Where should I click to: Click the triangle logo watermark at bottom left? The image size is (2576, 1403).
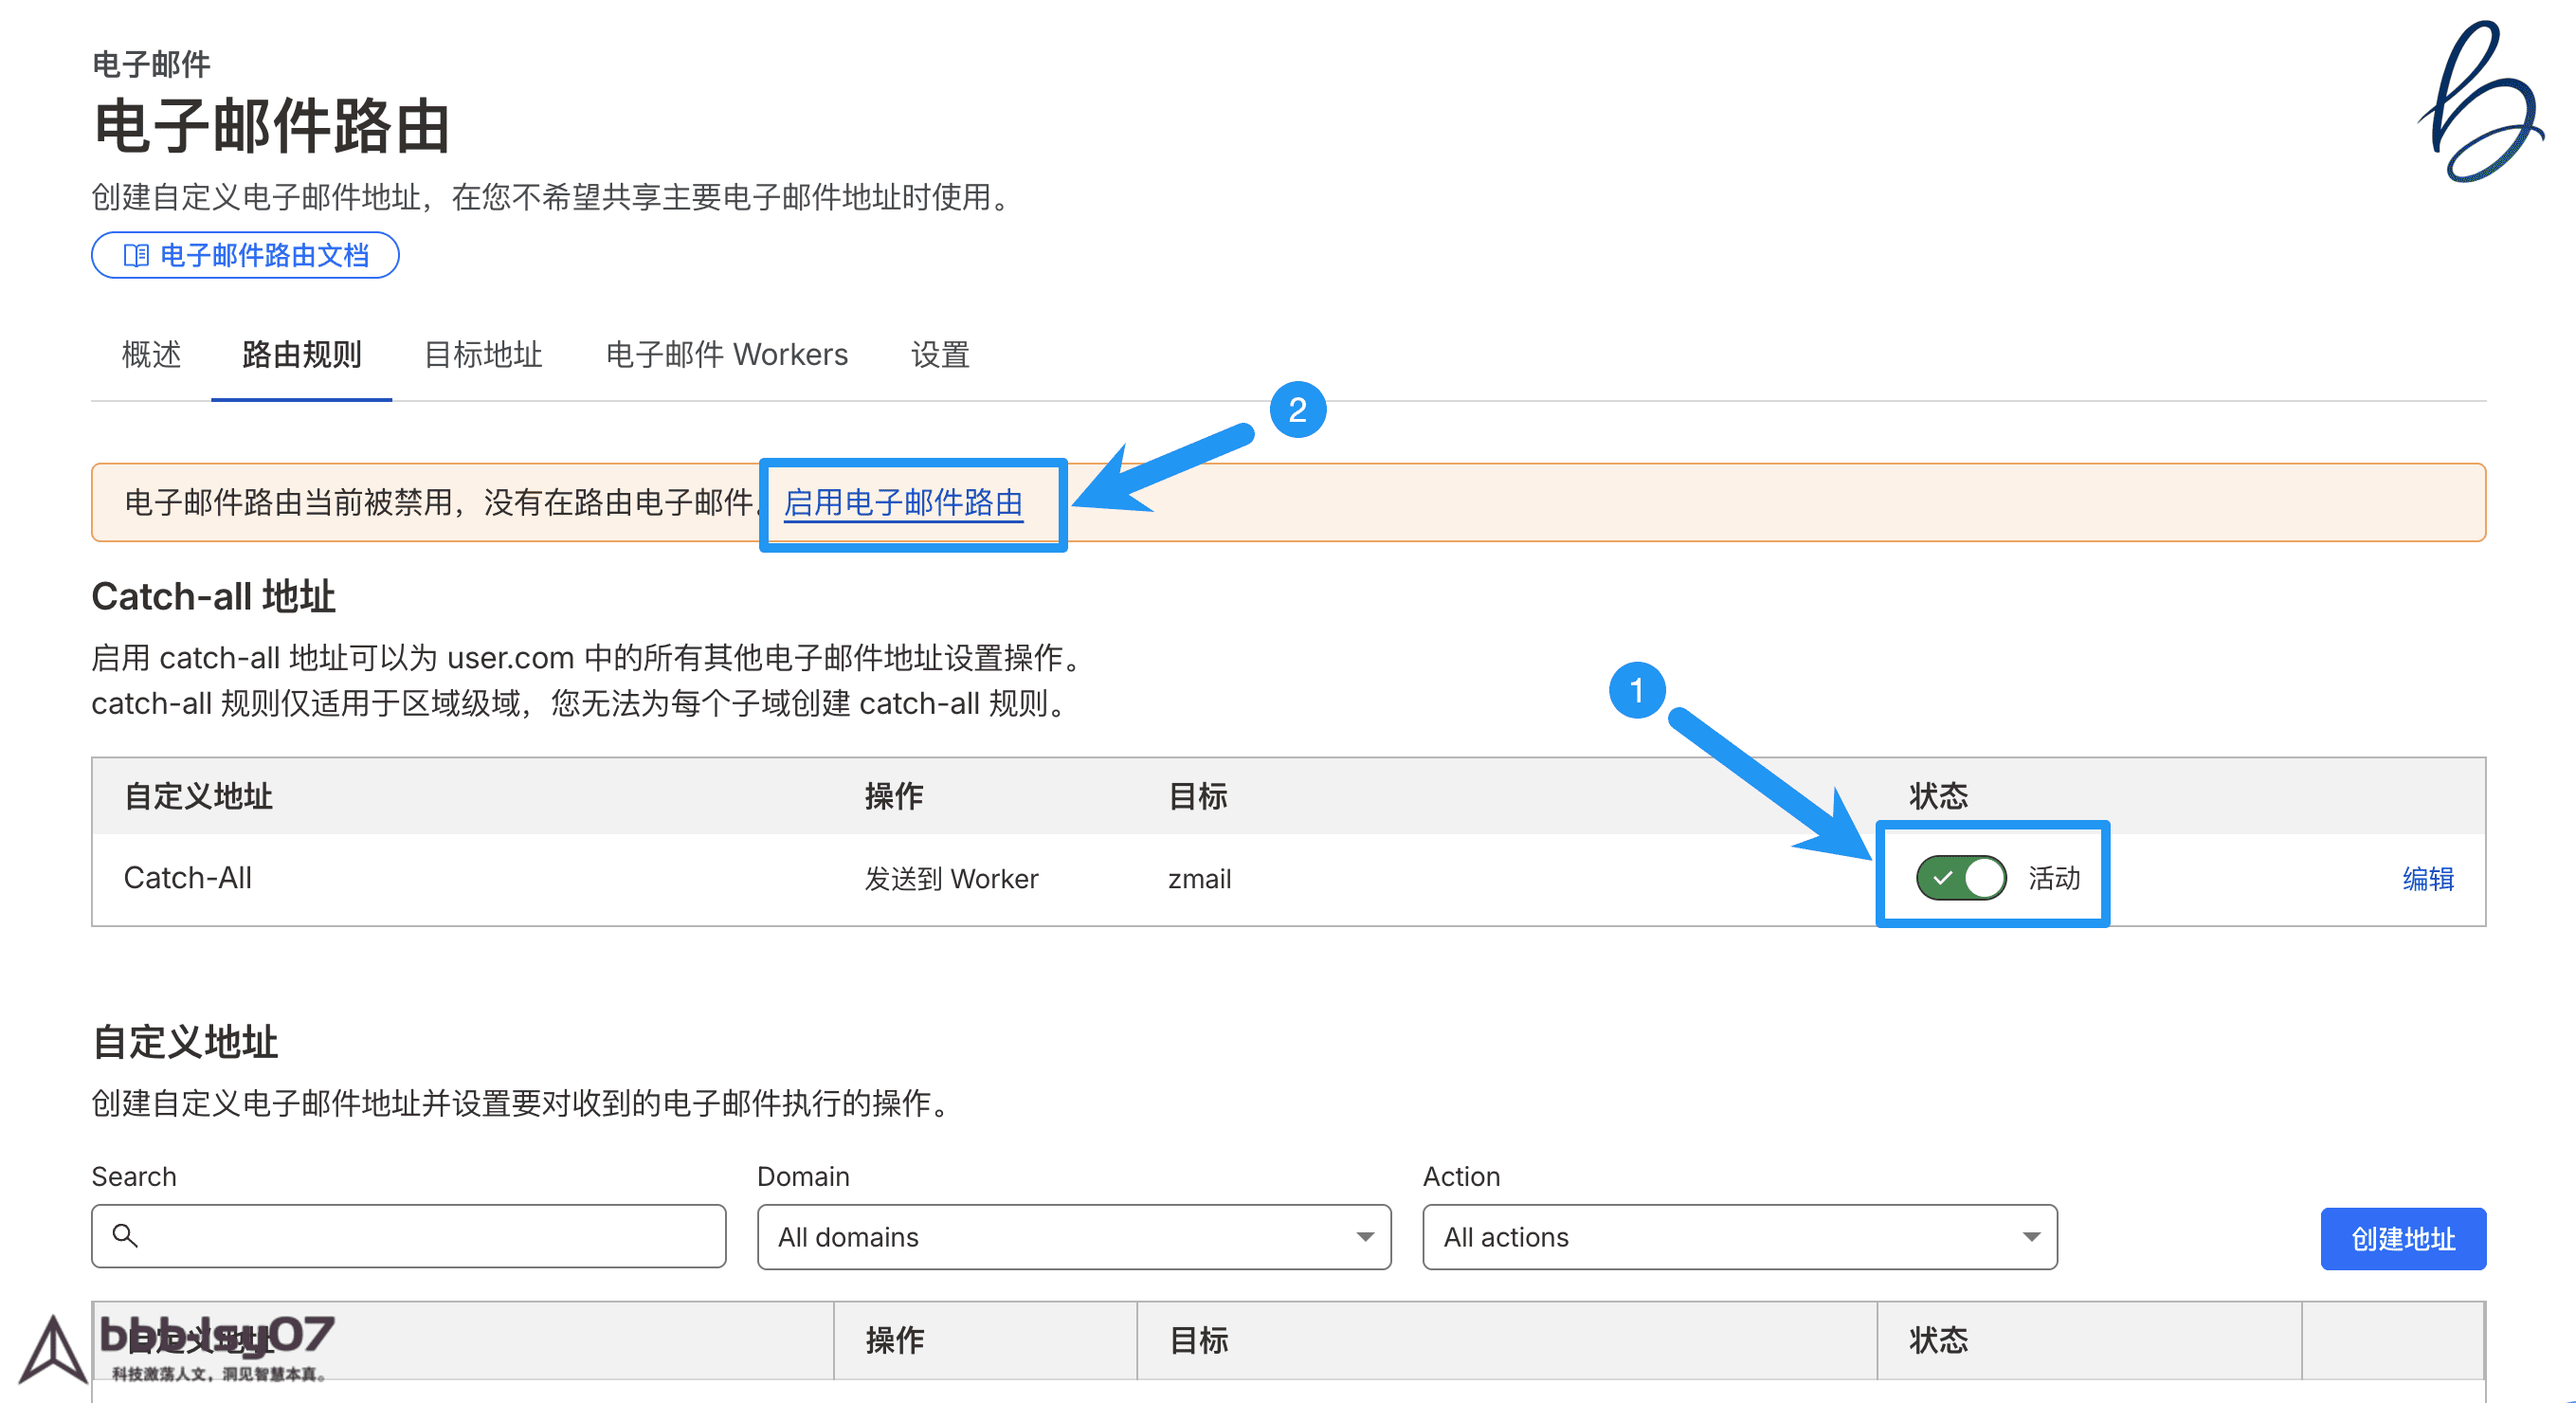pyautogui.click(x=53, y=1350)
